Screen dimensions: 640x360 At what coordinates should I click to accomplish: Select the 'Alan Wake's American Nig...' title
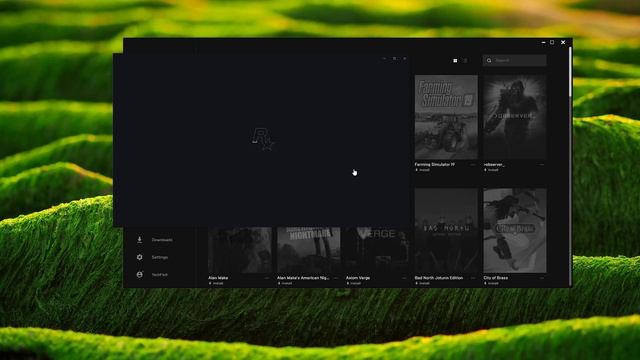click(x=303, y=278)
